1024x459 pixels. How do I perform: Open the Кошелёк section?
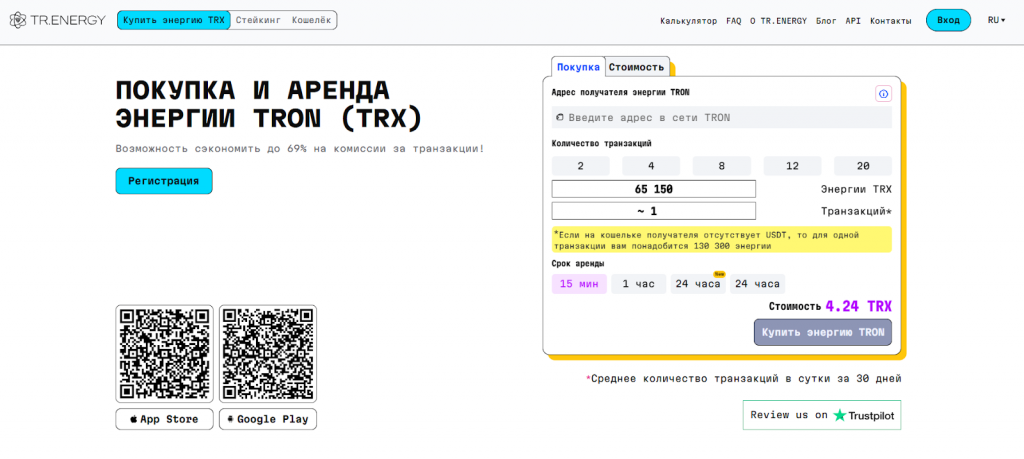click(x=312, y=20)
